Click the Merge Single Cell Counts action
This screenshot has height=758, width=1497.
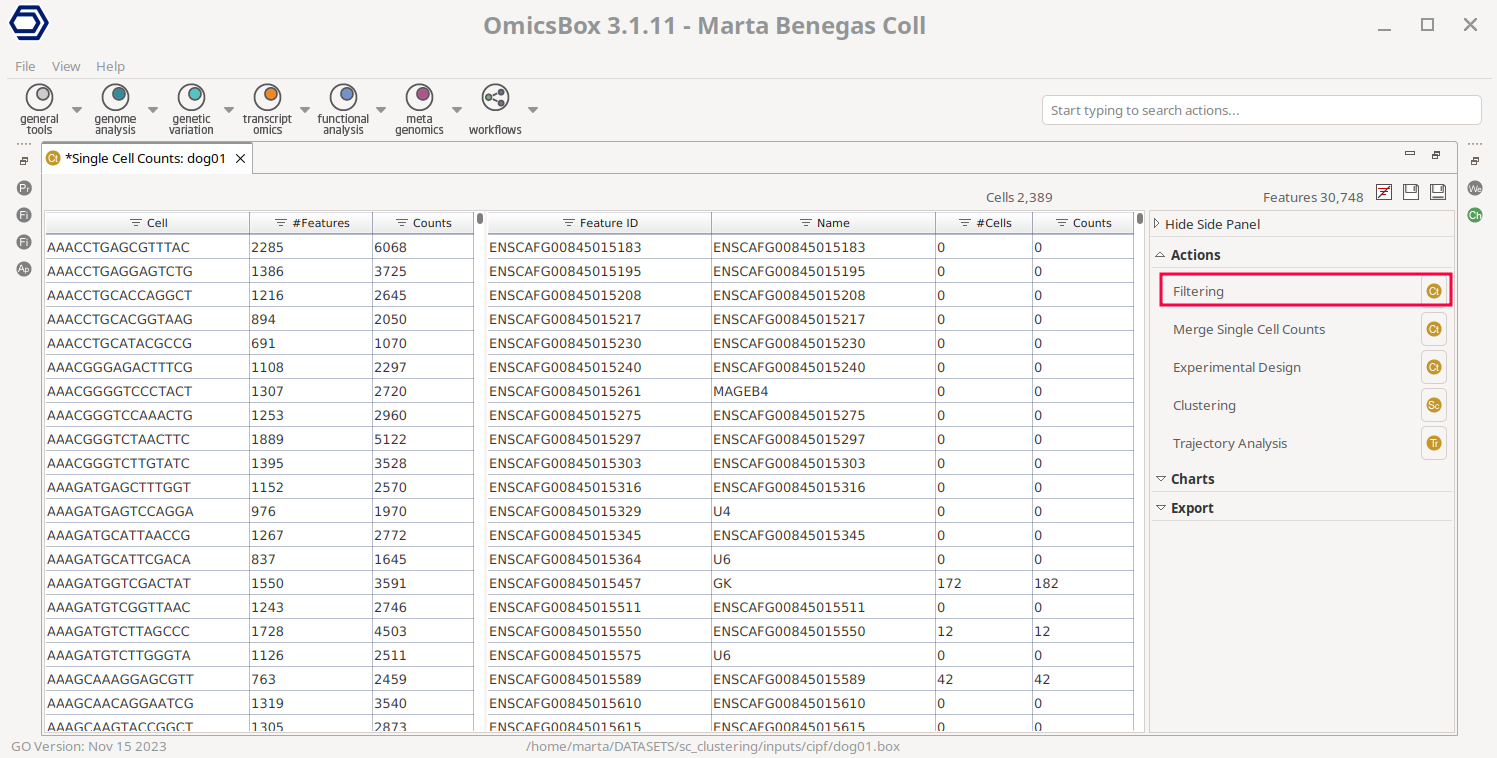click(x=1248, y=329)
